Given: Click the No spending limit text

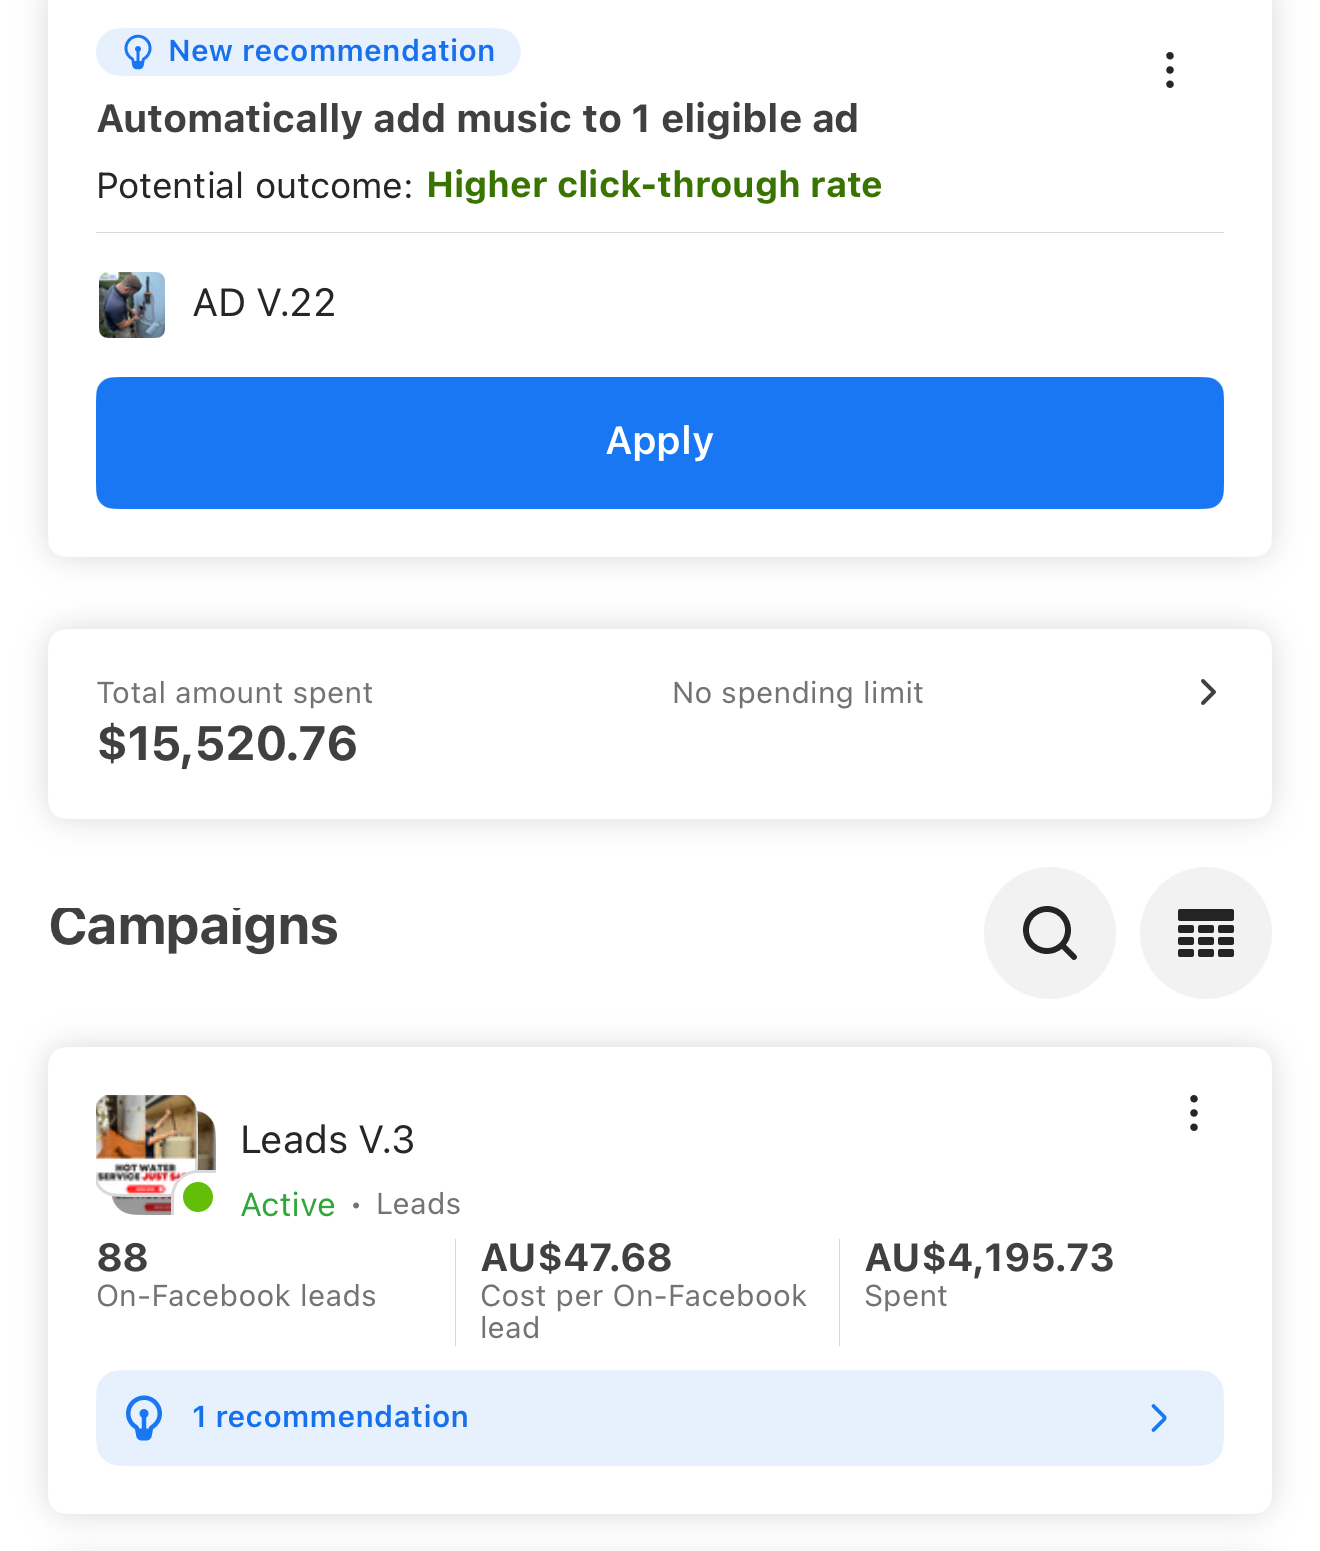Looking at the screenshot, I should [x=797, y=693].
